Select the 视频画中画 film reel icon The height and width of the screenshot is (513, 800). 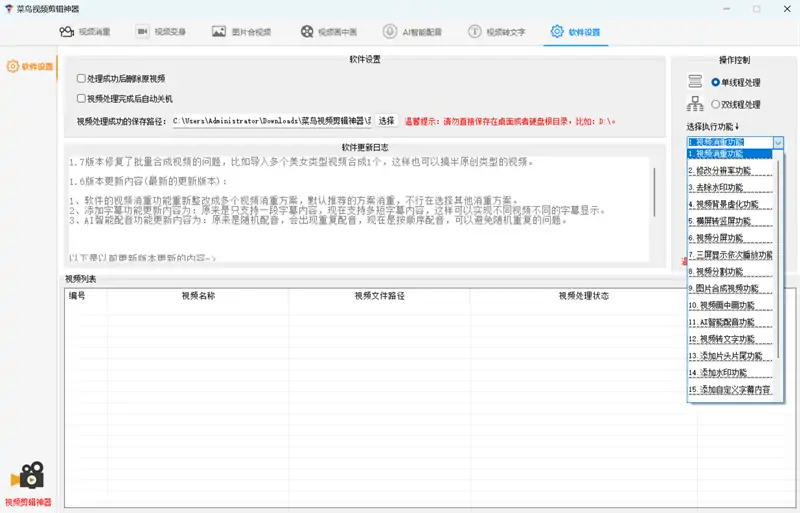tap(306, 32)
